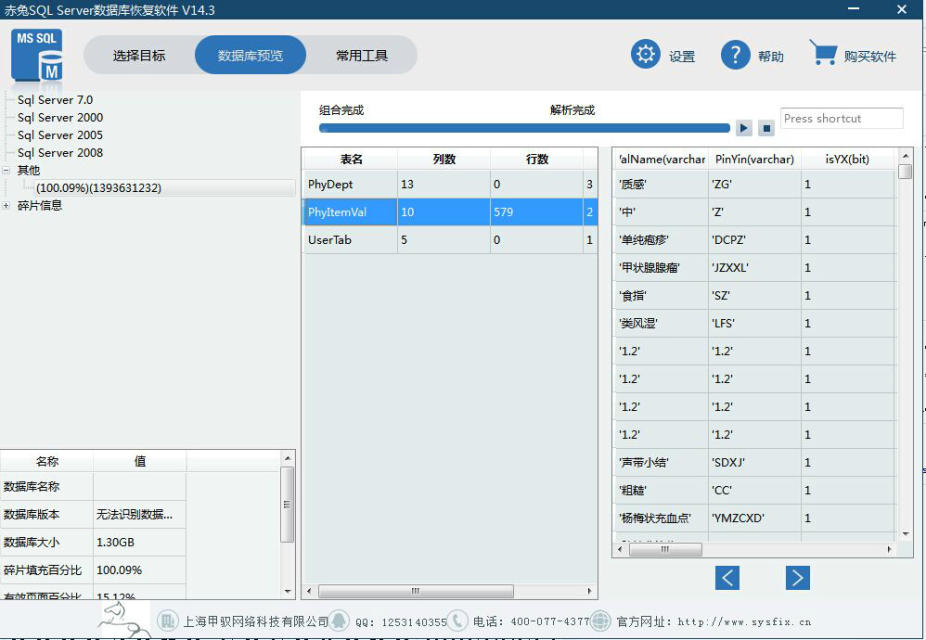This screenshot has height=640, width=926.
Task: Click the 碎片信息 tree label
Action: click(x=40, y=205)
